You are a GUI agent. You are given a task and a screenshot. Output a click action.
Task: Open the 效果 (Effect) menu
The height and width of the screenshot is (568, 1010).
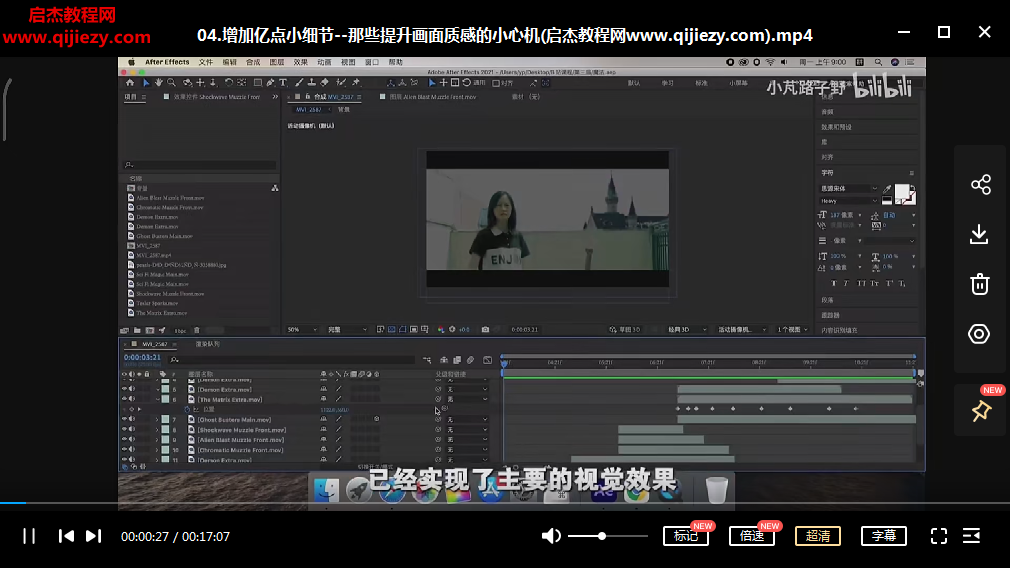(301, 62)
